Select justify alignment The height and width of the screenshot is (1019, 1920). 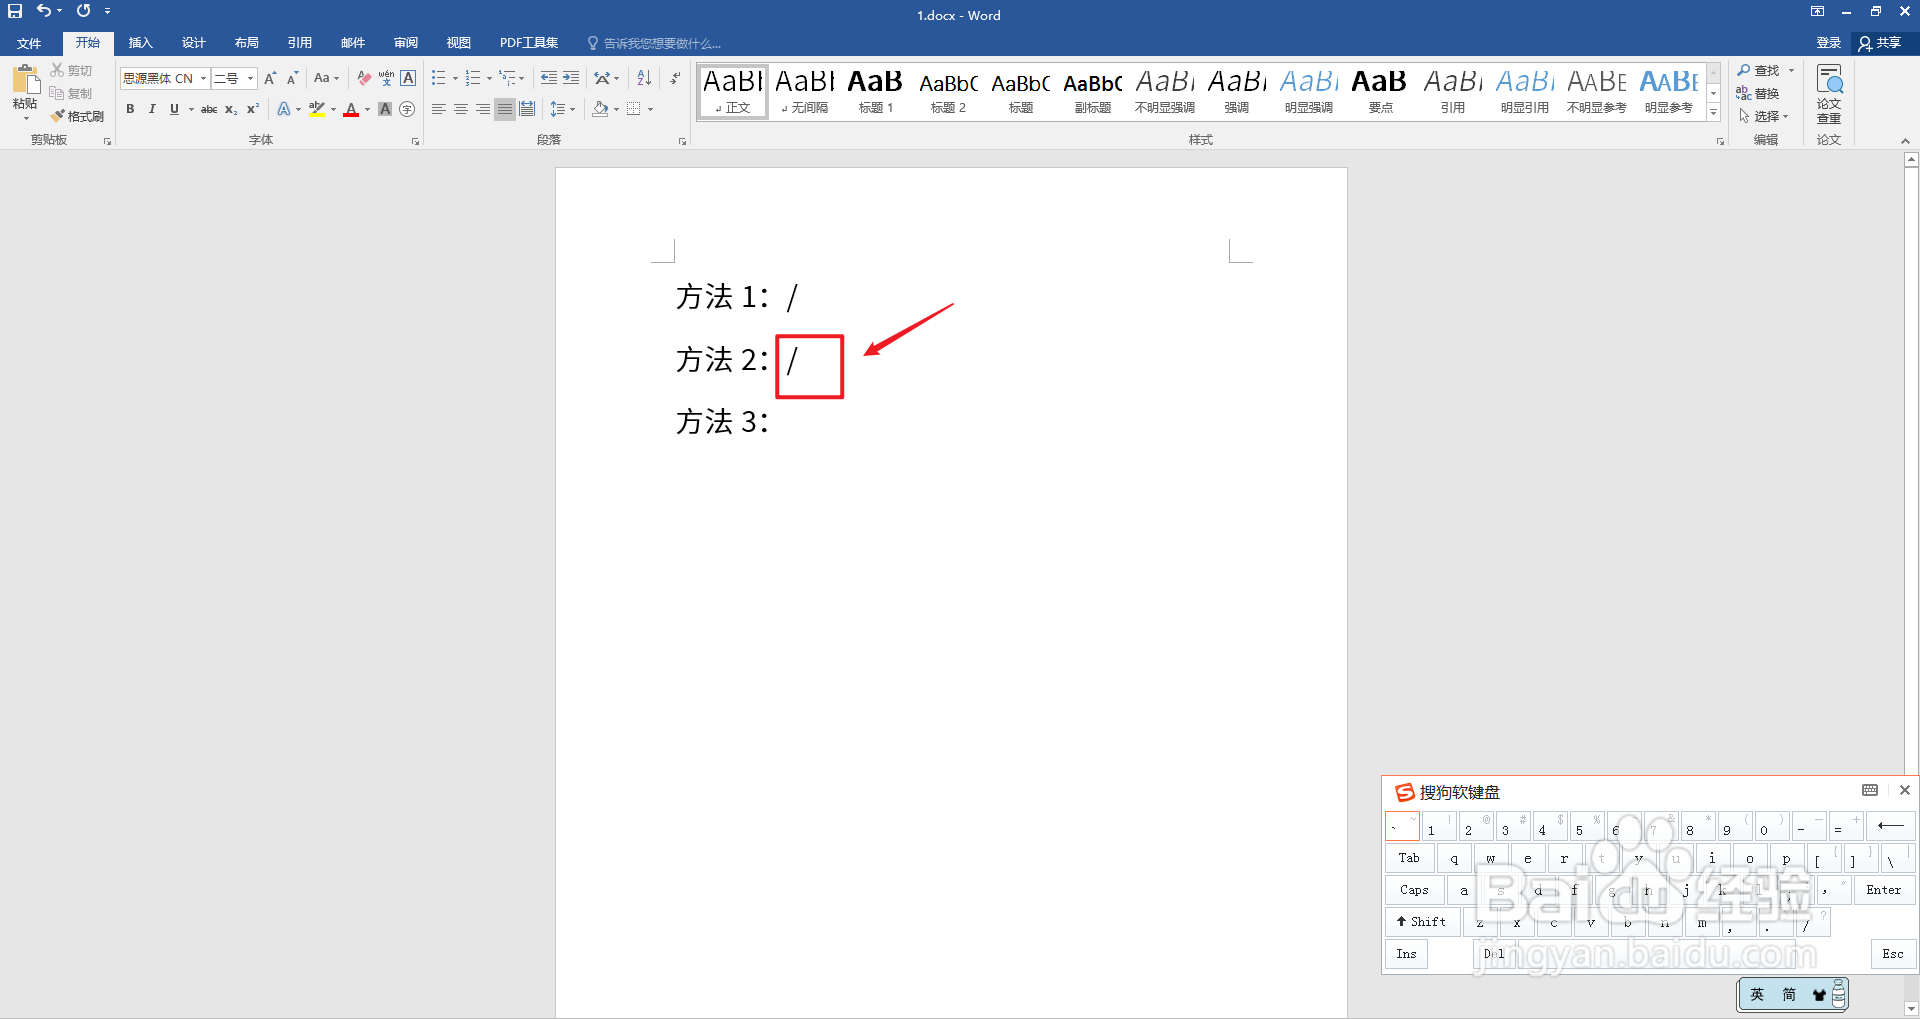tap(505, 109)
